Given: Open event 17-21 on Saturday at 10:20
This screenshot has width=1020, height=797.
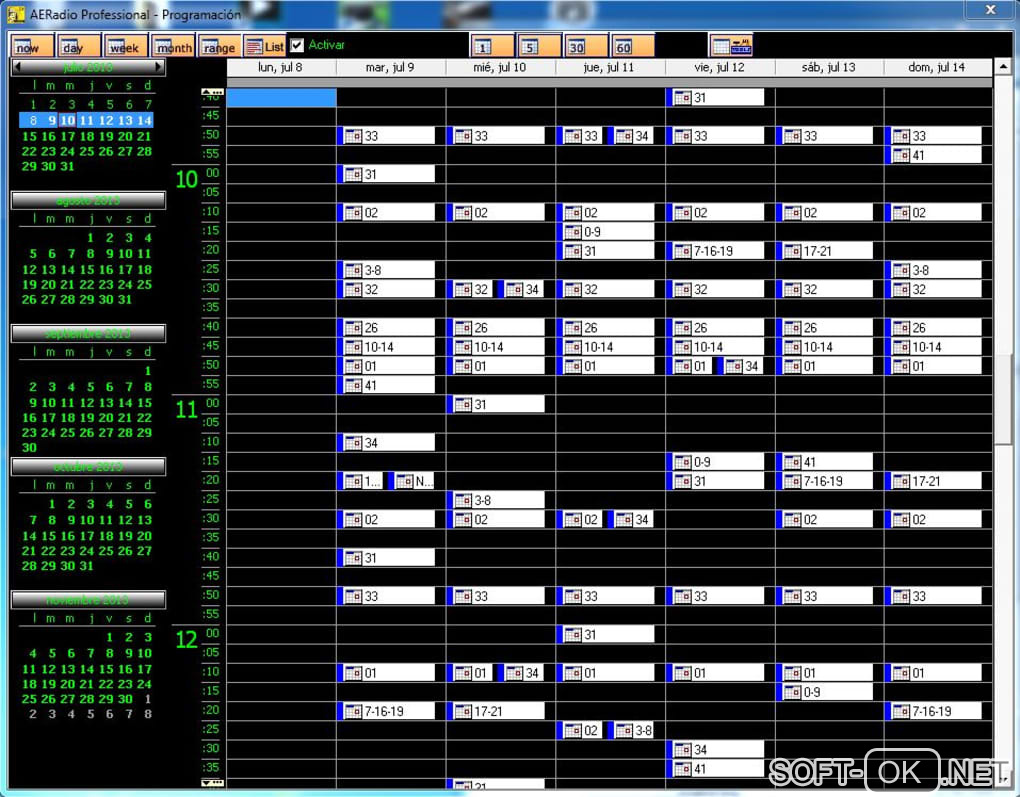Looking at the screenshot, I should tap(824, 251).
